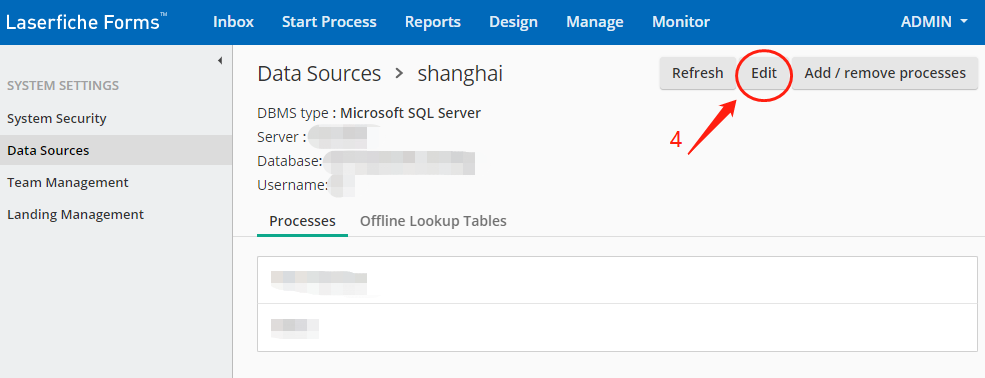Select Data Sources in sidebar
Screen dimensions: 985x378
116,150
